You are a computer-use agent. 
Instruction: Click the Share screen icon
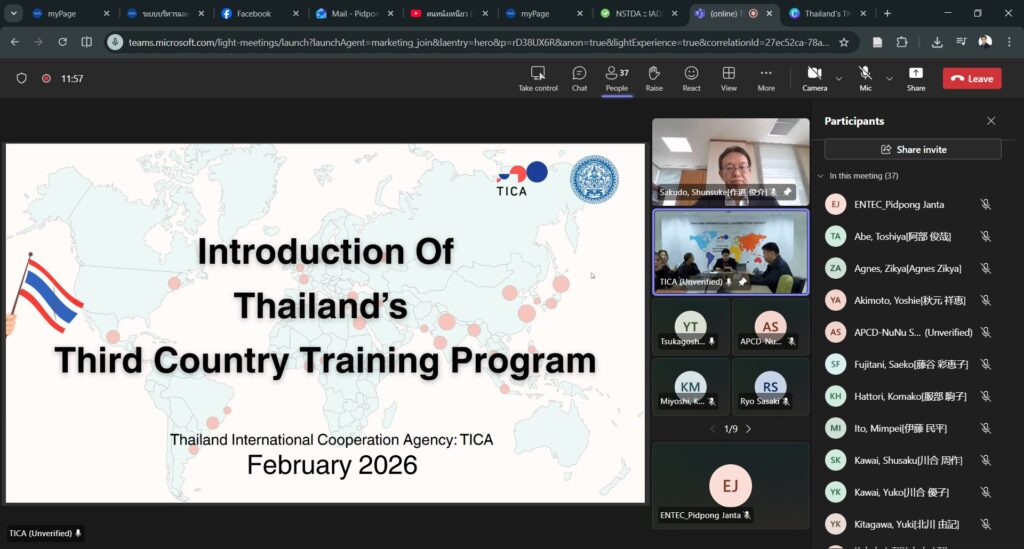915,78
